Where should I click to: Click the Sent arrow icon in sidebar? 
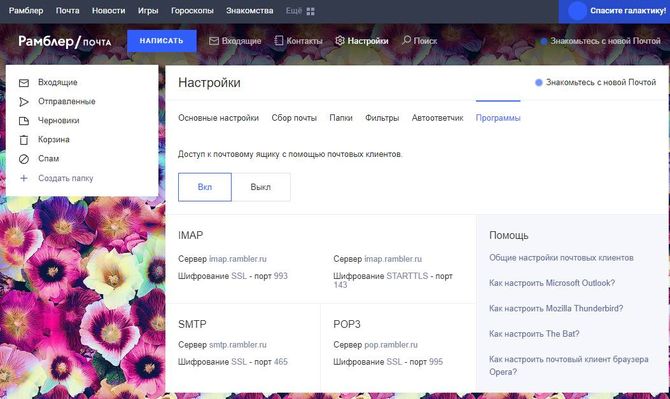[24, 102]
